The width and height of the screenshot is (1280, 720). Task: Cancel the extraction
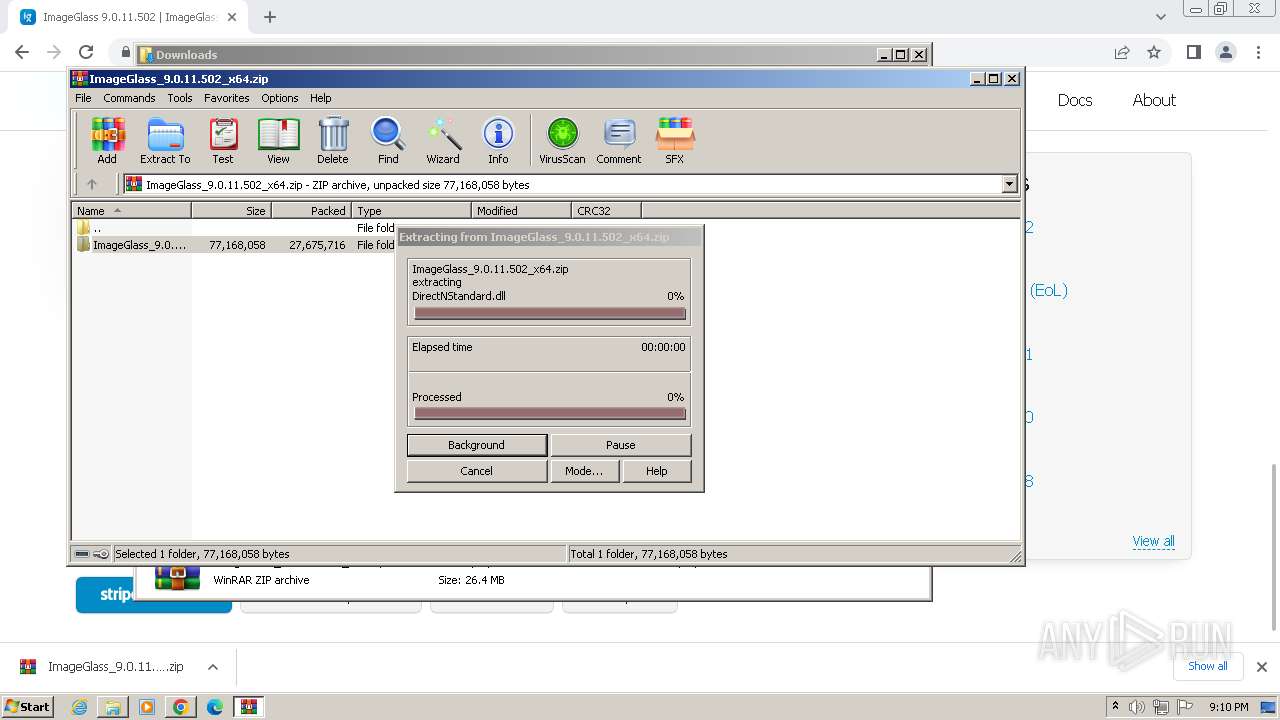[476, 471]
